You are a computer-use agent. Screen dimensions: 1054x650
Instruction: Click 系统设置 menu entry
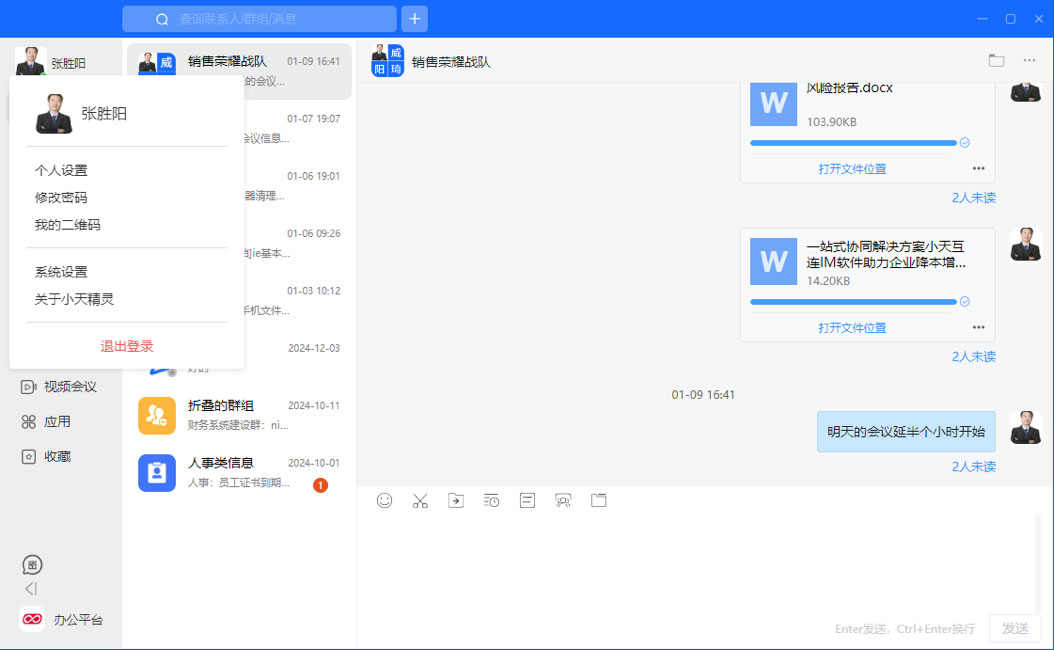(61, 272)
